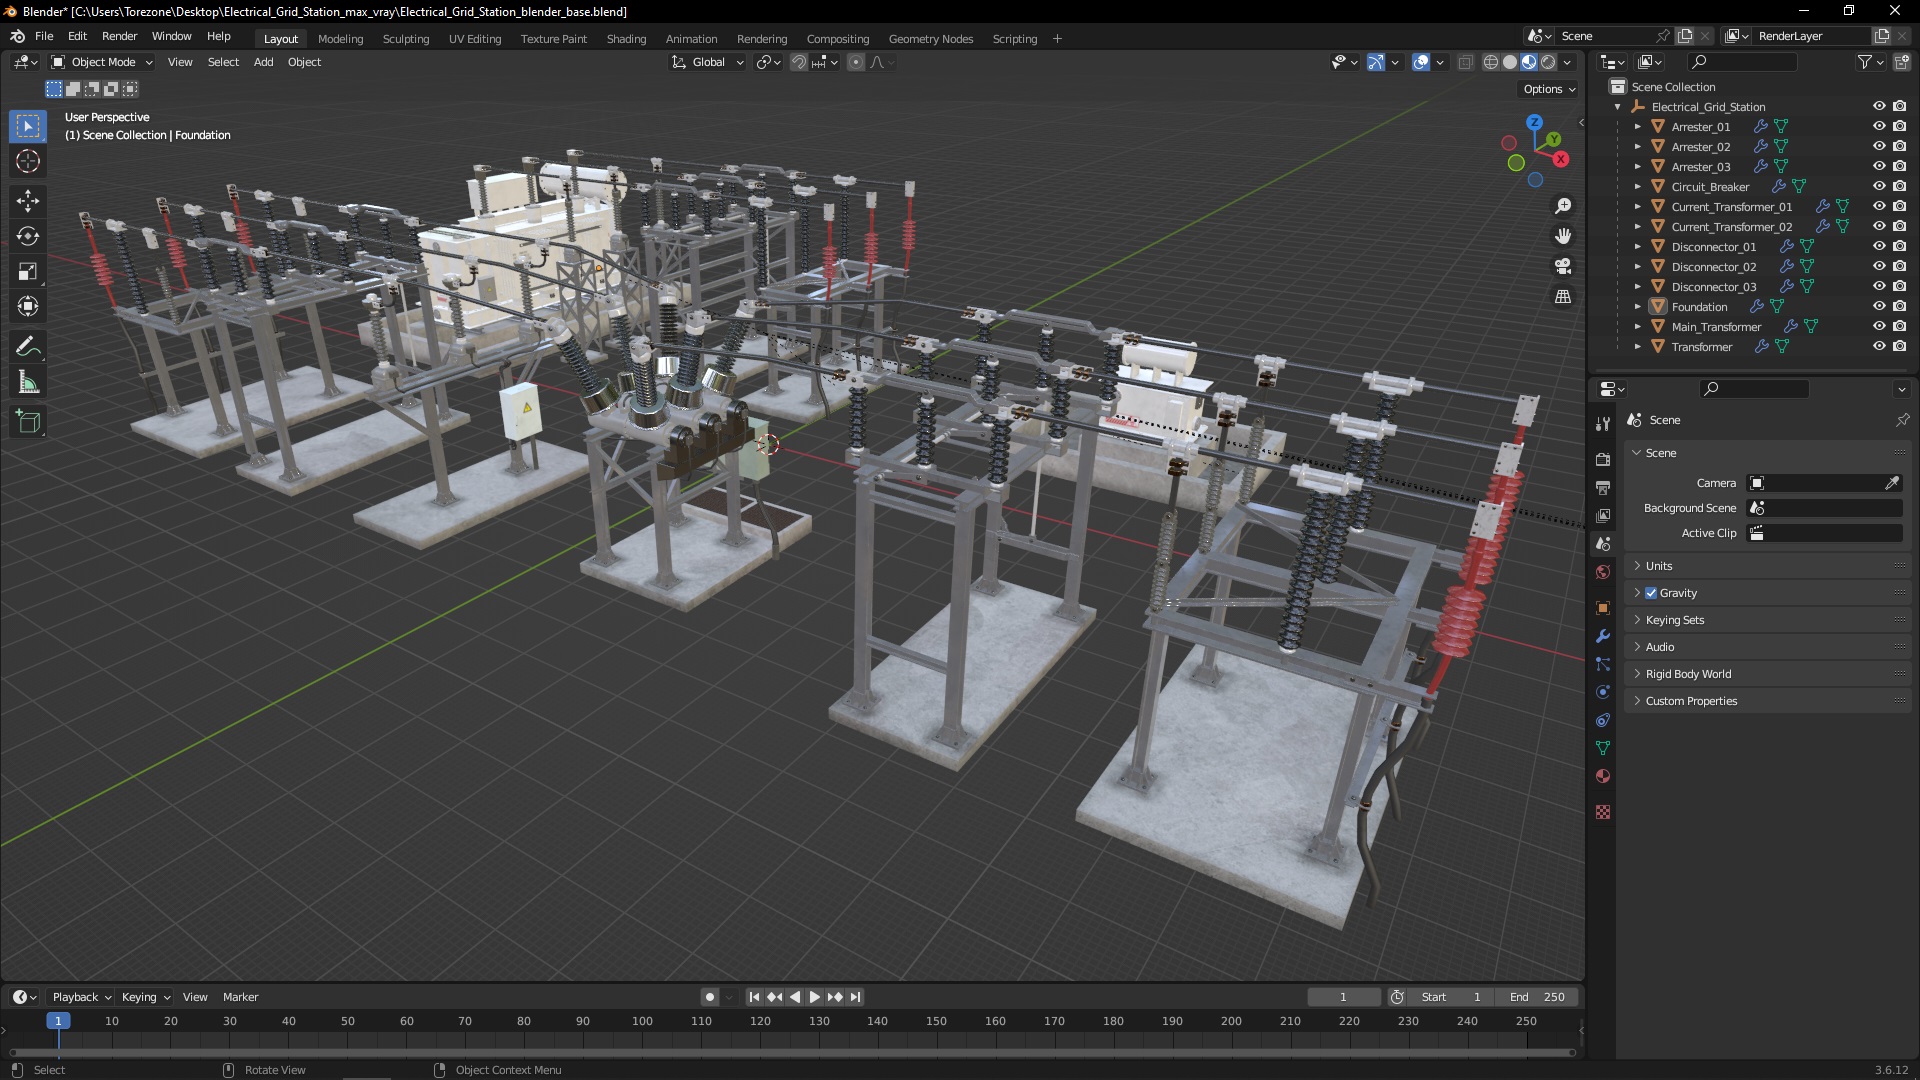Select the Annotate tool
1920x1080 pixels.
coord(28,347)
